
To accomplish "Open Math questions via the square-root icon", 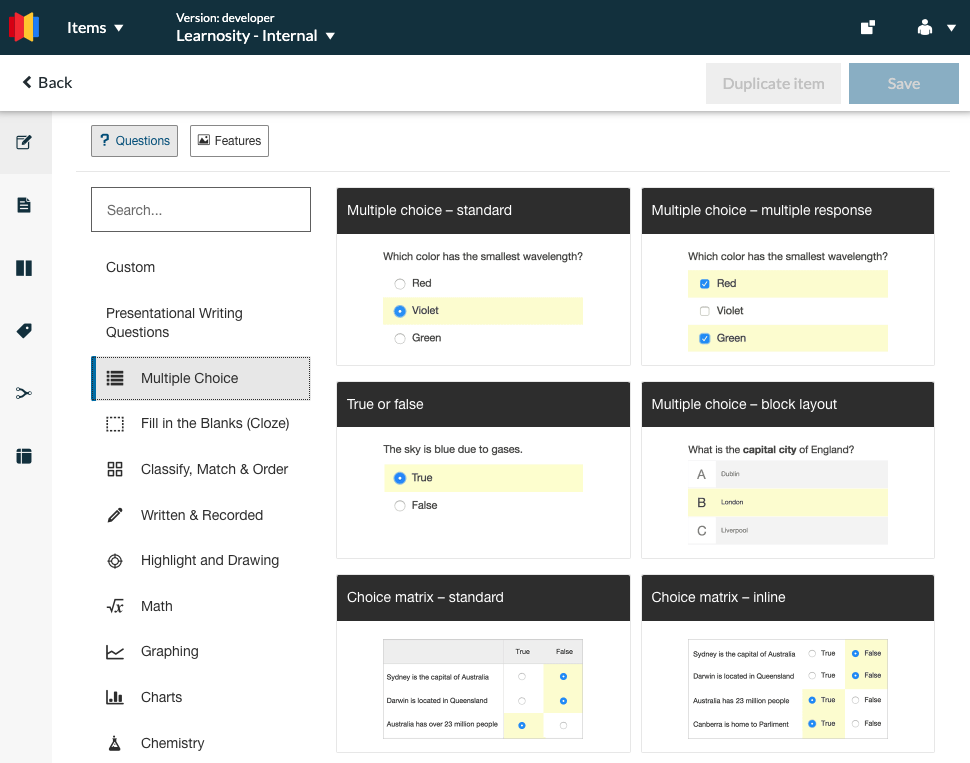I will (115, 605).
